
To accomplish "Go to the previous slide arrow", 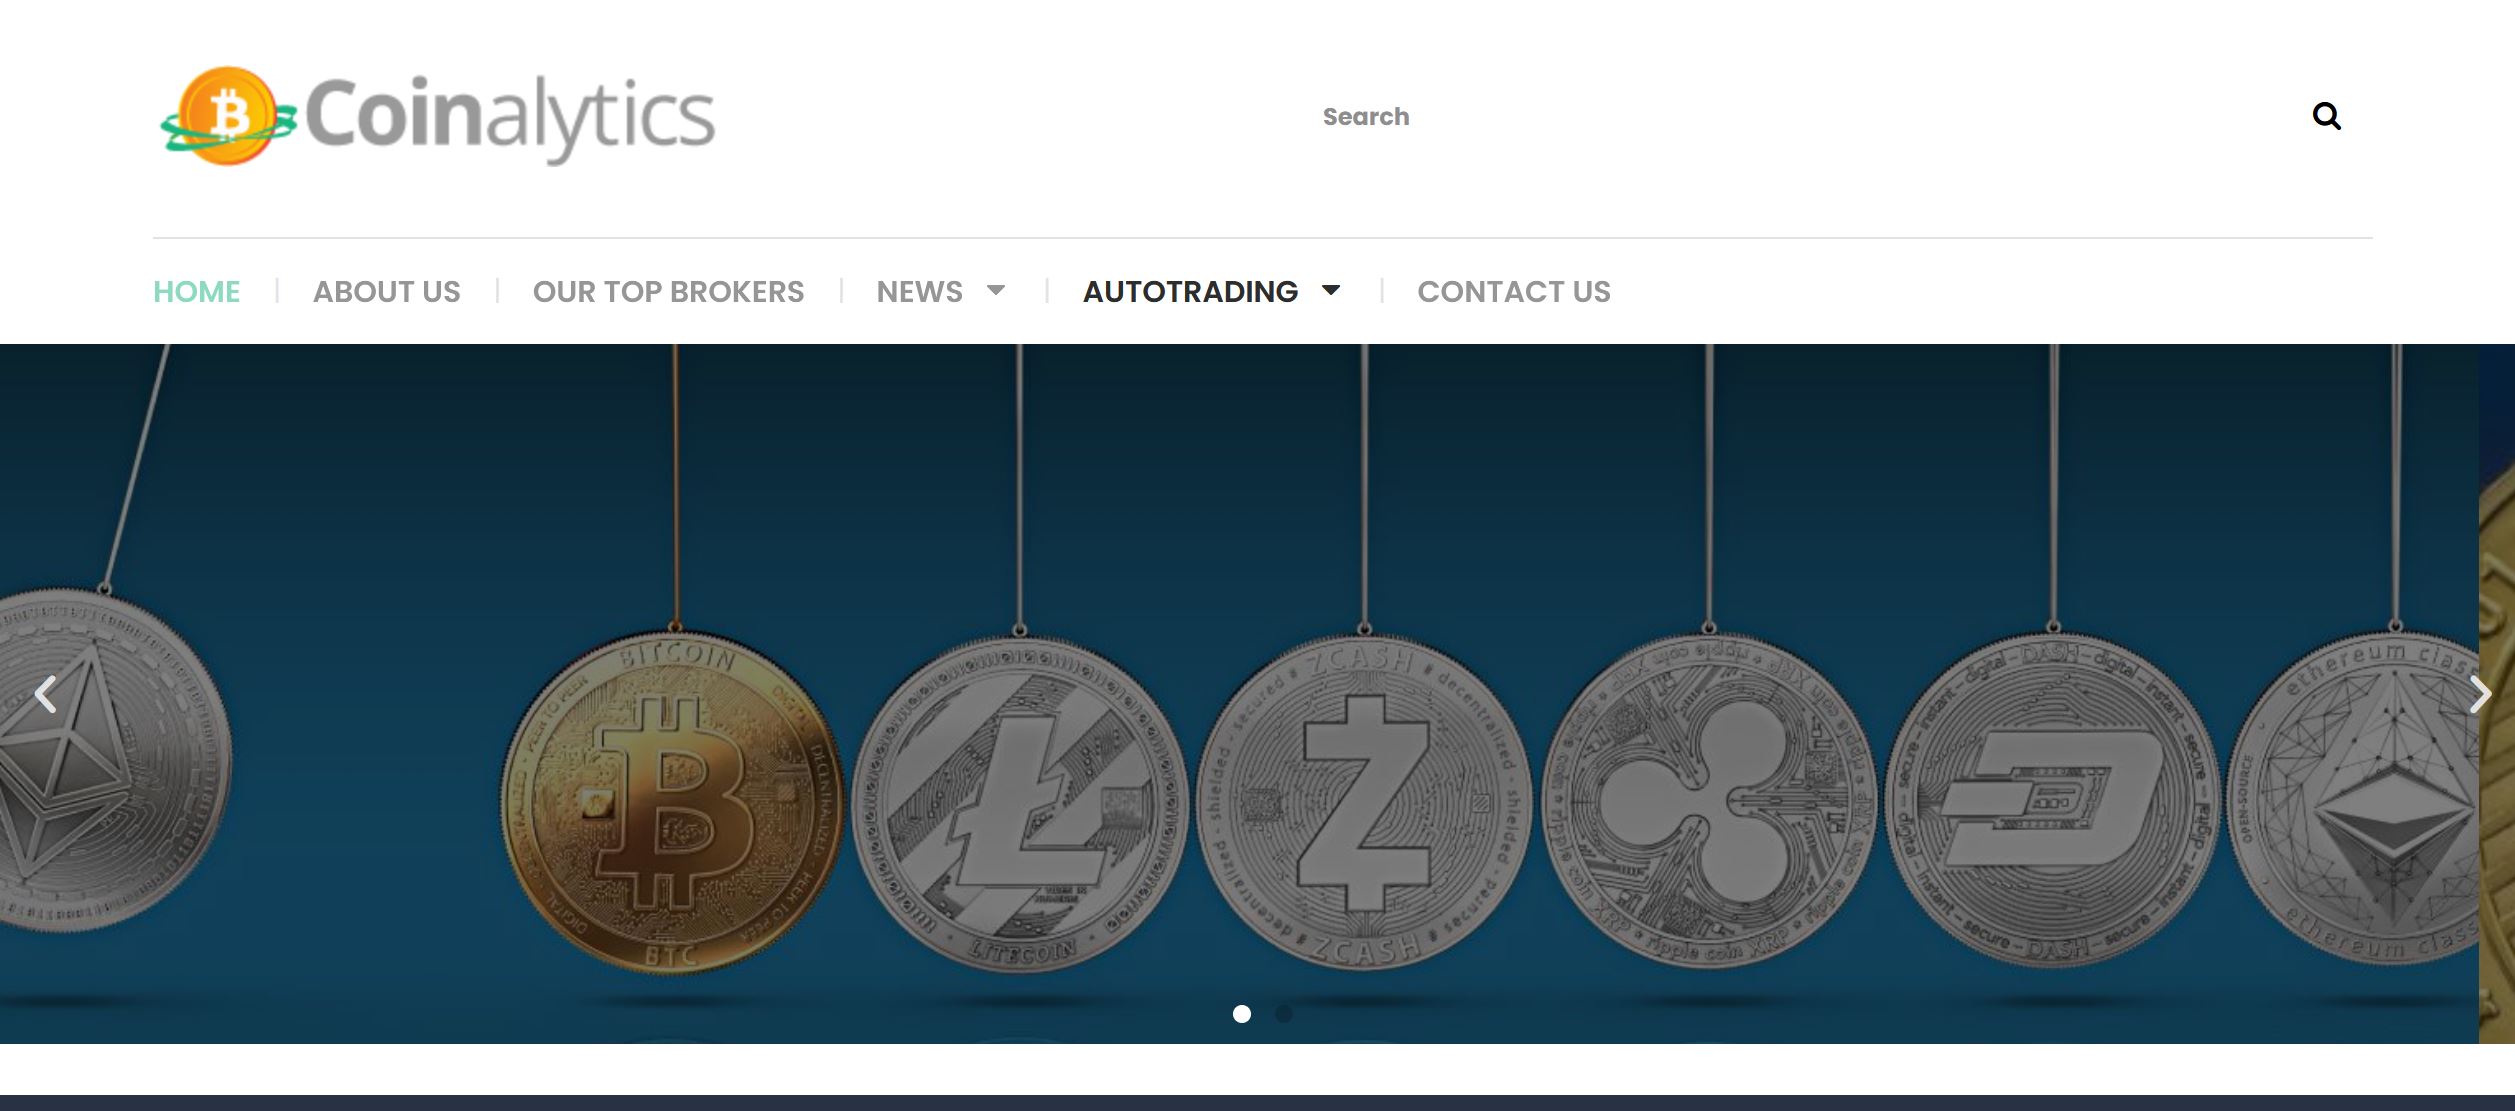I will (x=45, y=694).
